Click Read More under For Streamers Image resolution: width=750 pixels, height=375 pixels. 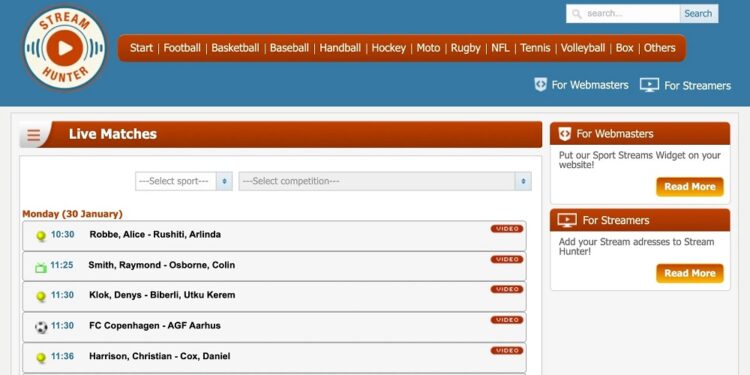690,273
